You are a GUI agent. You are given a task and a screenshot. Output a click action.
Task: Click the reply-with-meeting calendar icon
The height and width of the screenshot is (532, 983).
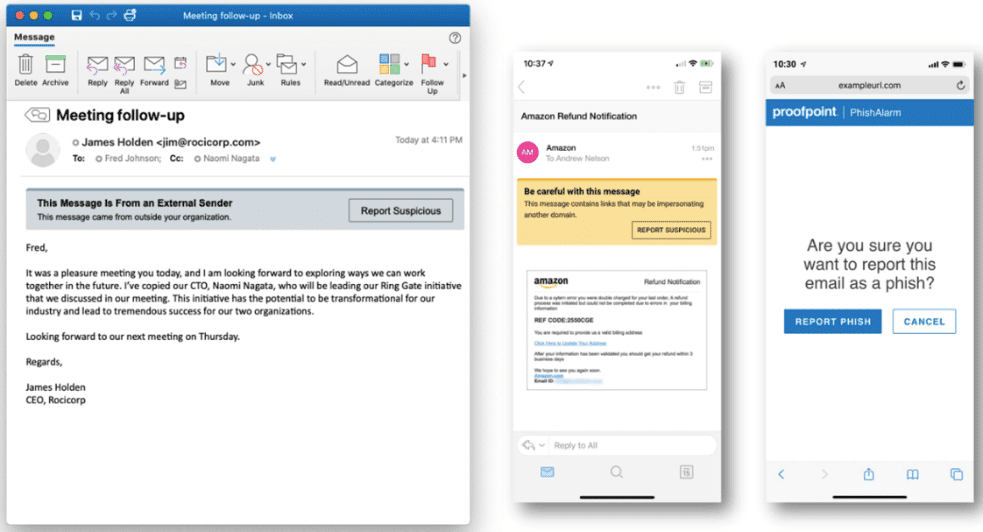[181, 63]
